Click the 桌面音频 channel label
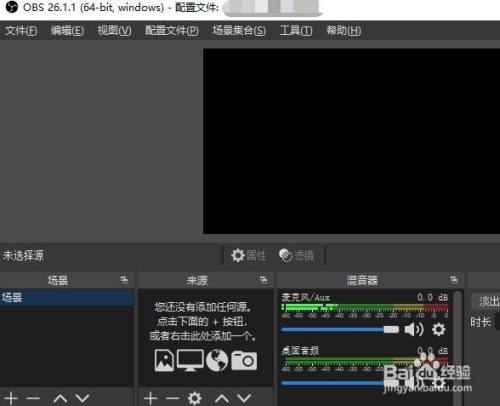The height and width of the screenshot is (406, 500). click(x=300, y=351)
